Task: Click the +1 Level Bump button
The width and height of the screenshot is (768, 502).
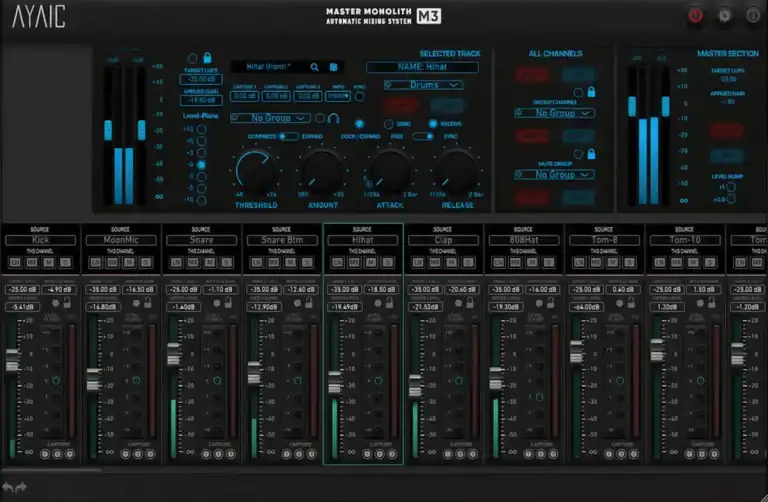Action: point(731,187)
